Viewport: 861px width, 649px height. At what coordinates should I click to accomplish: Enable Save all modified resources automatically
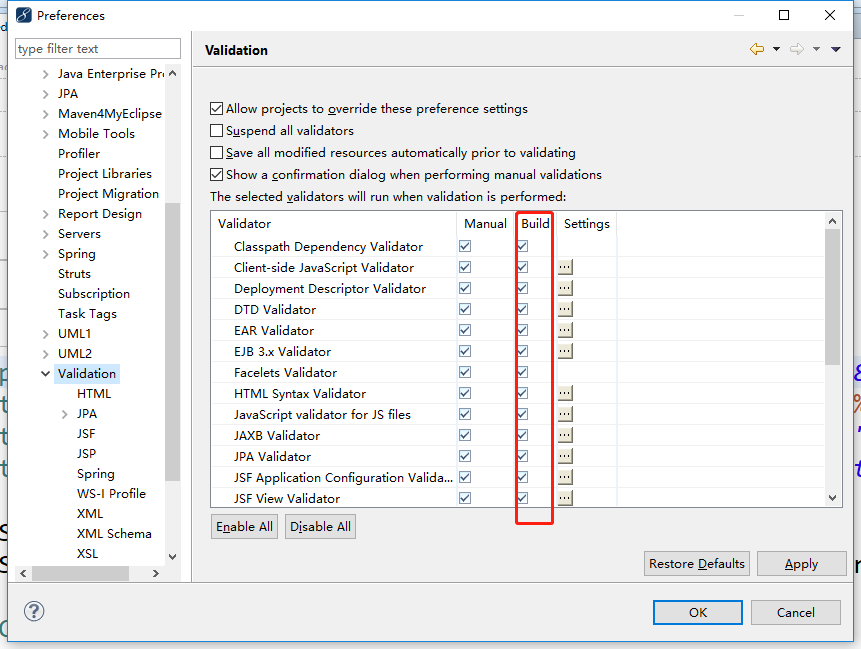pyautogui.click(x=216, y=152)
